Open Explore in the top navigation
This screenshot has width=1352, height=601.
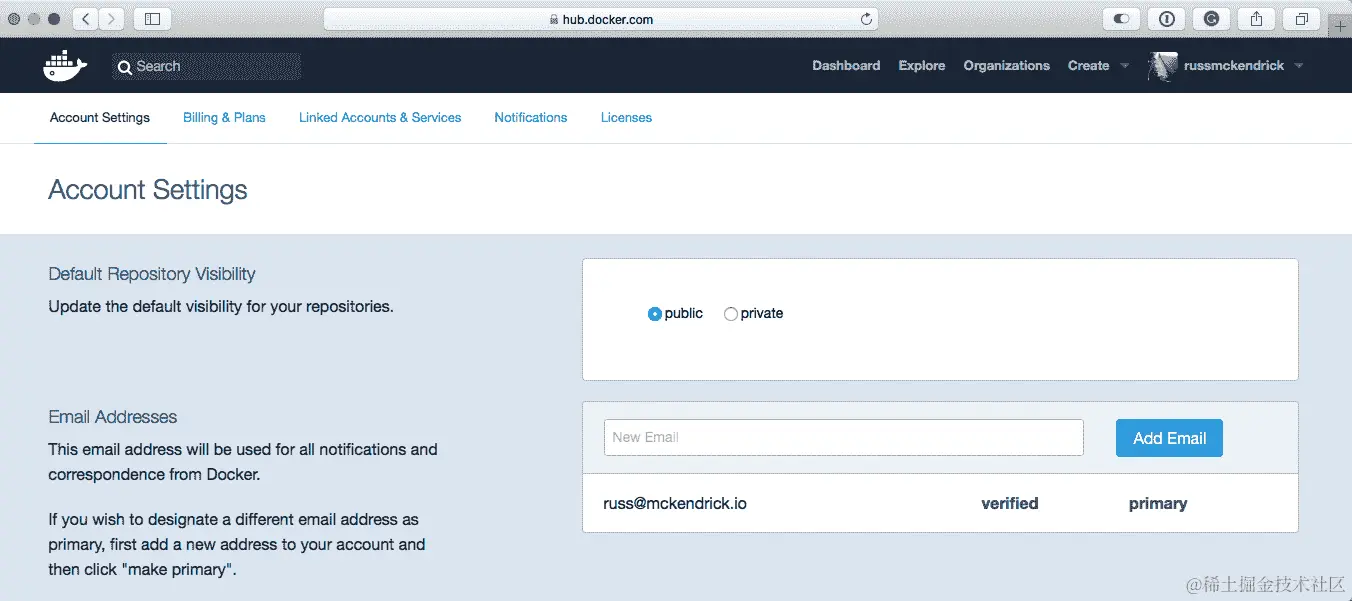tap(922, 66)
